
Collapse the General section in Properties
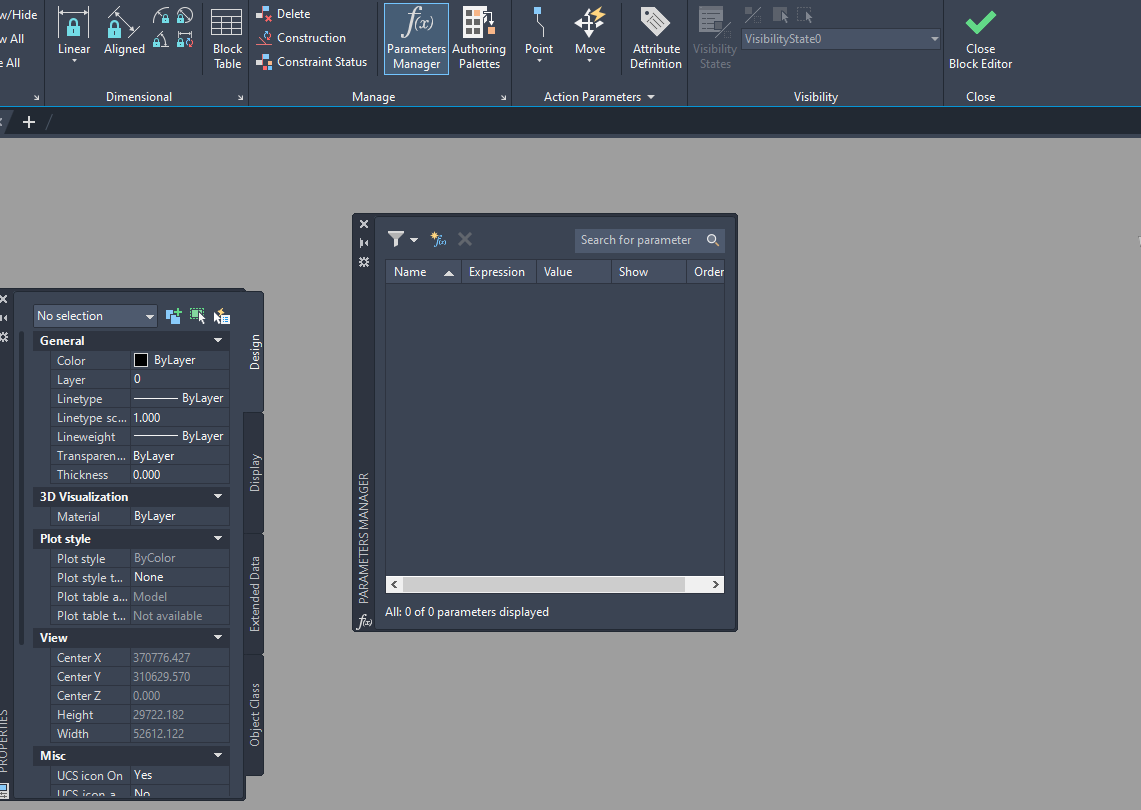217,340
